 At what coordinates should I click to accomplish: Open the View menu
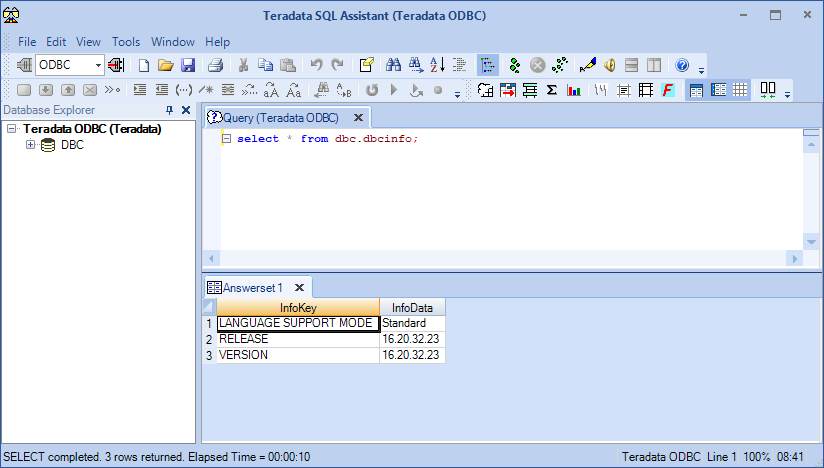[88, 41]
